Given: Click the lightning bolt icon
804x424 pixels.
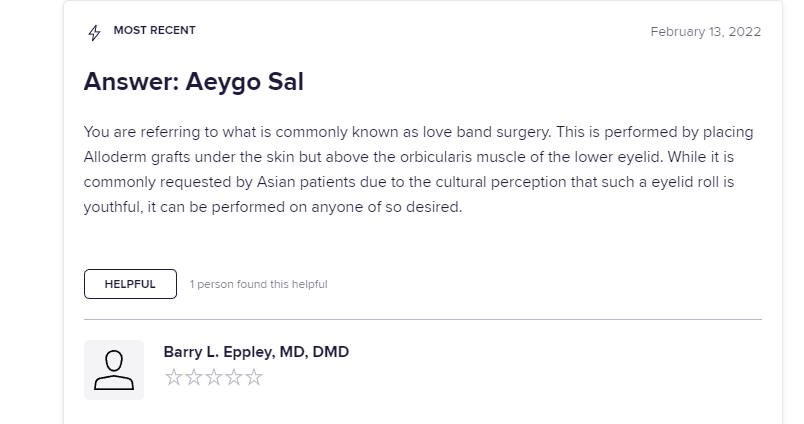Looking at the screenshot, I should click(94, 33).
